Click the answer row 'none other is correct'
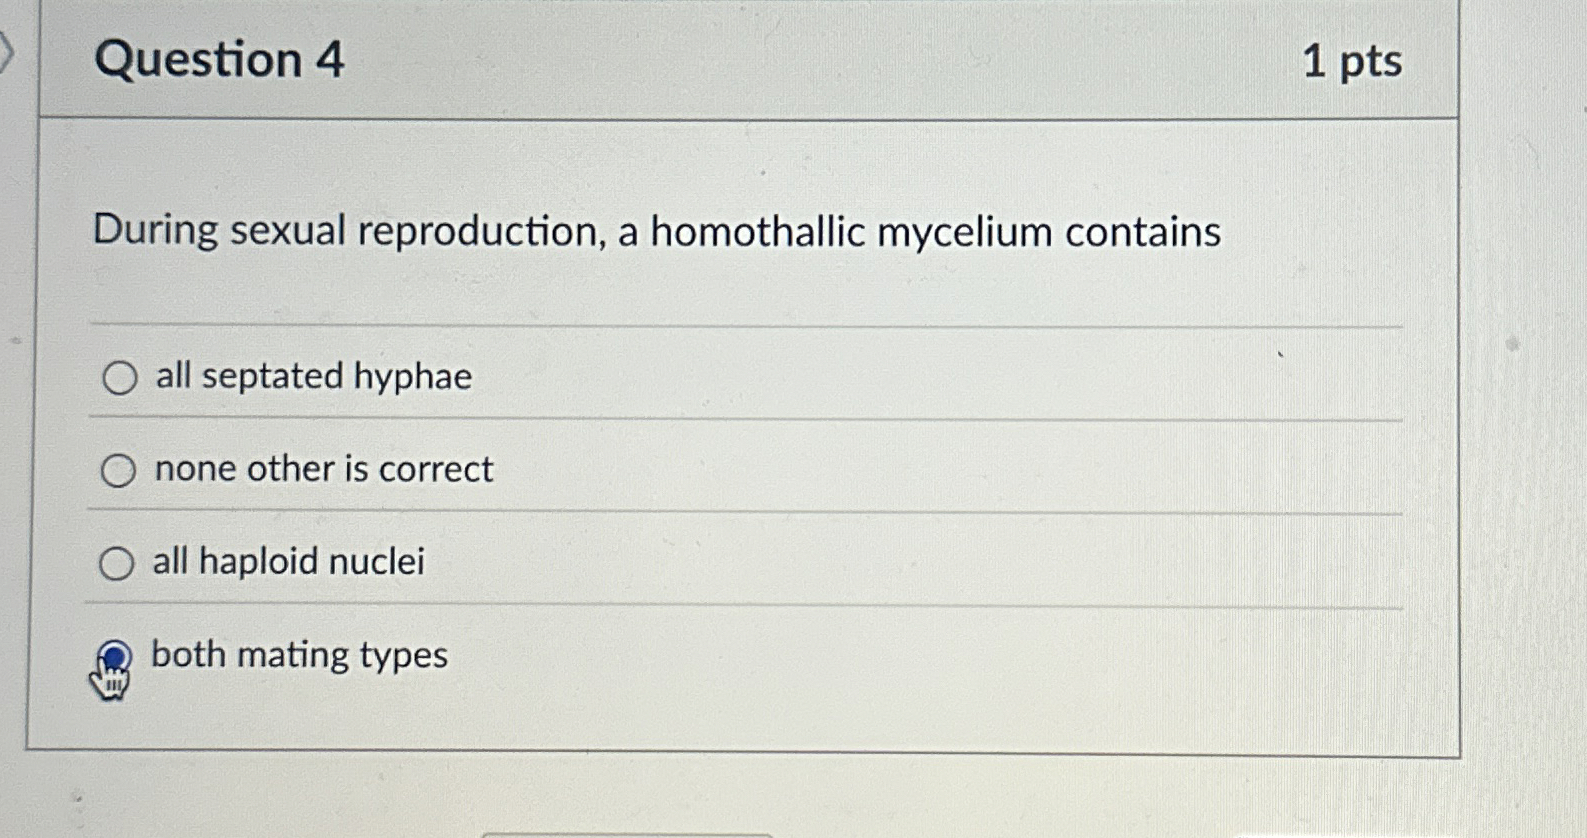The height and width of the screenshot is (838, 1587). tap(321, 470)
